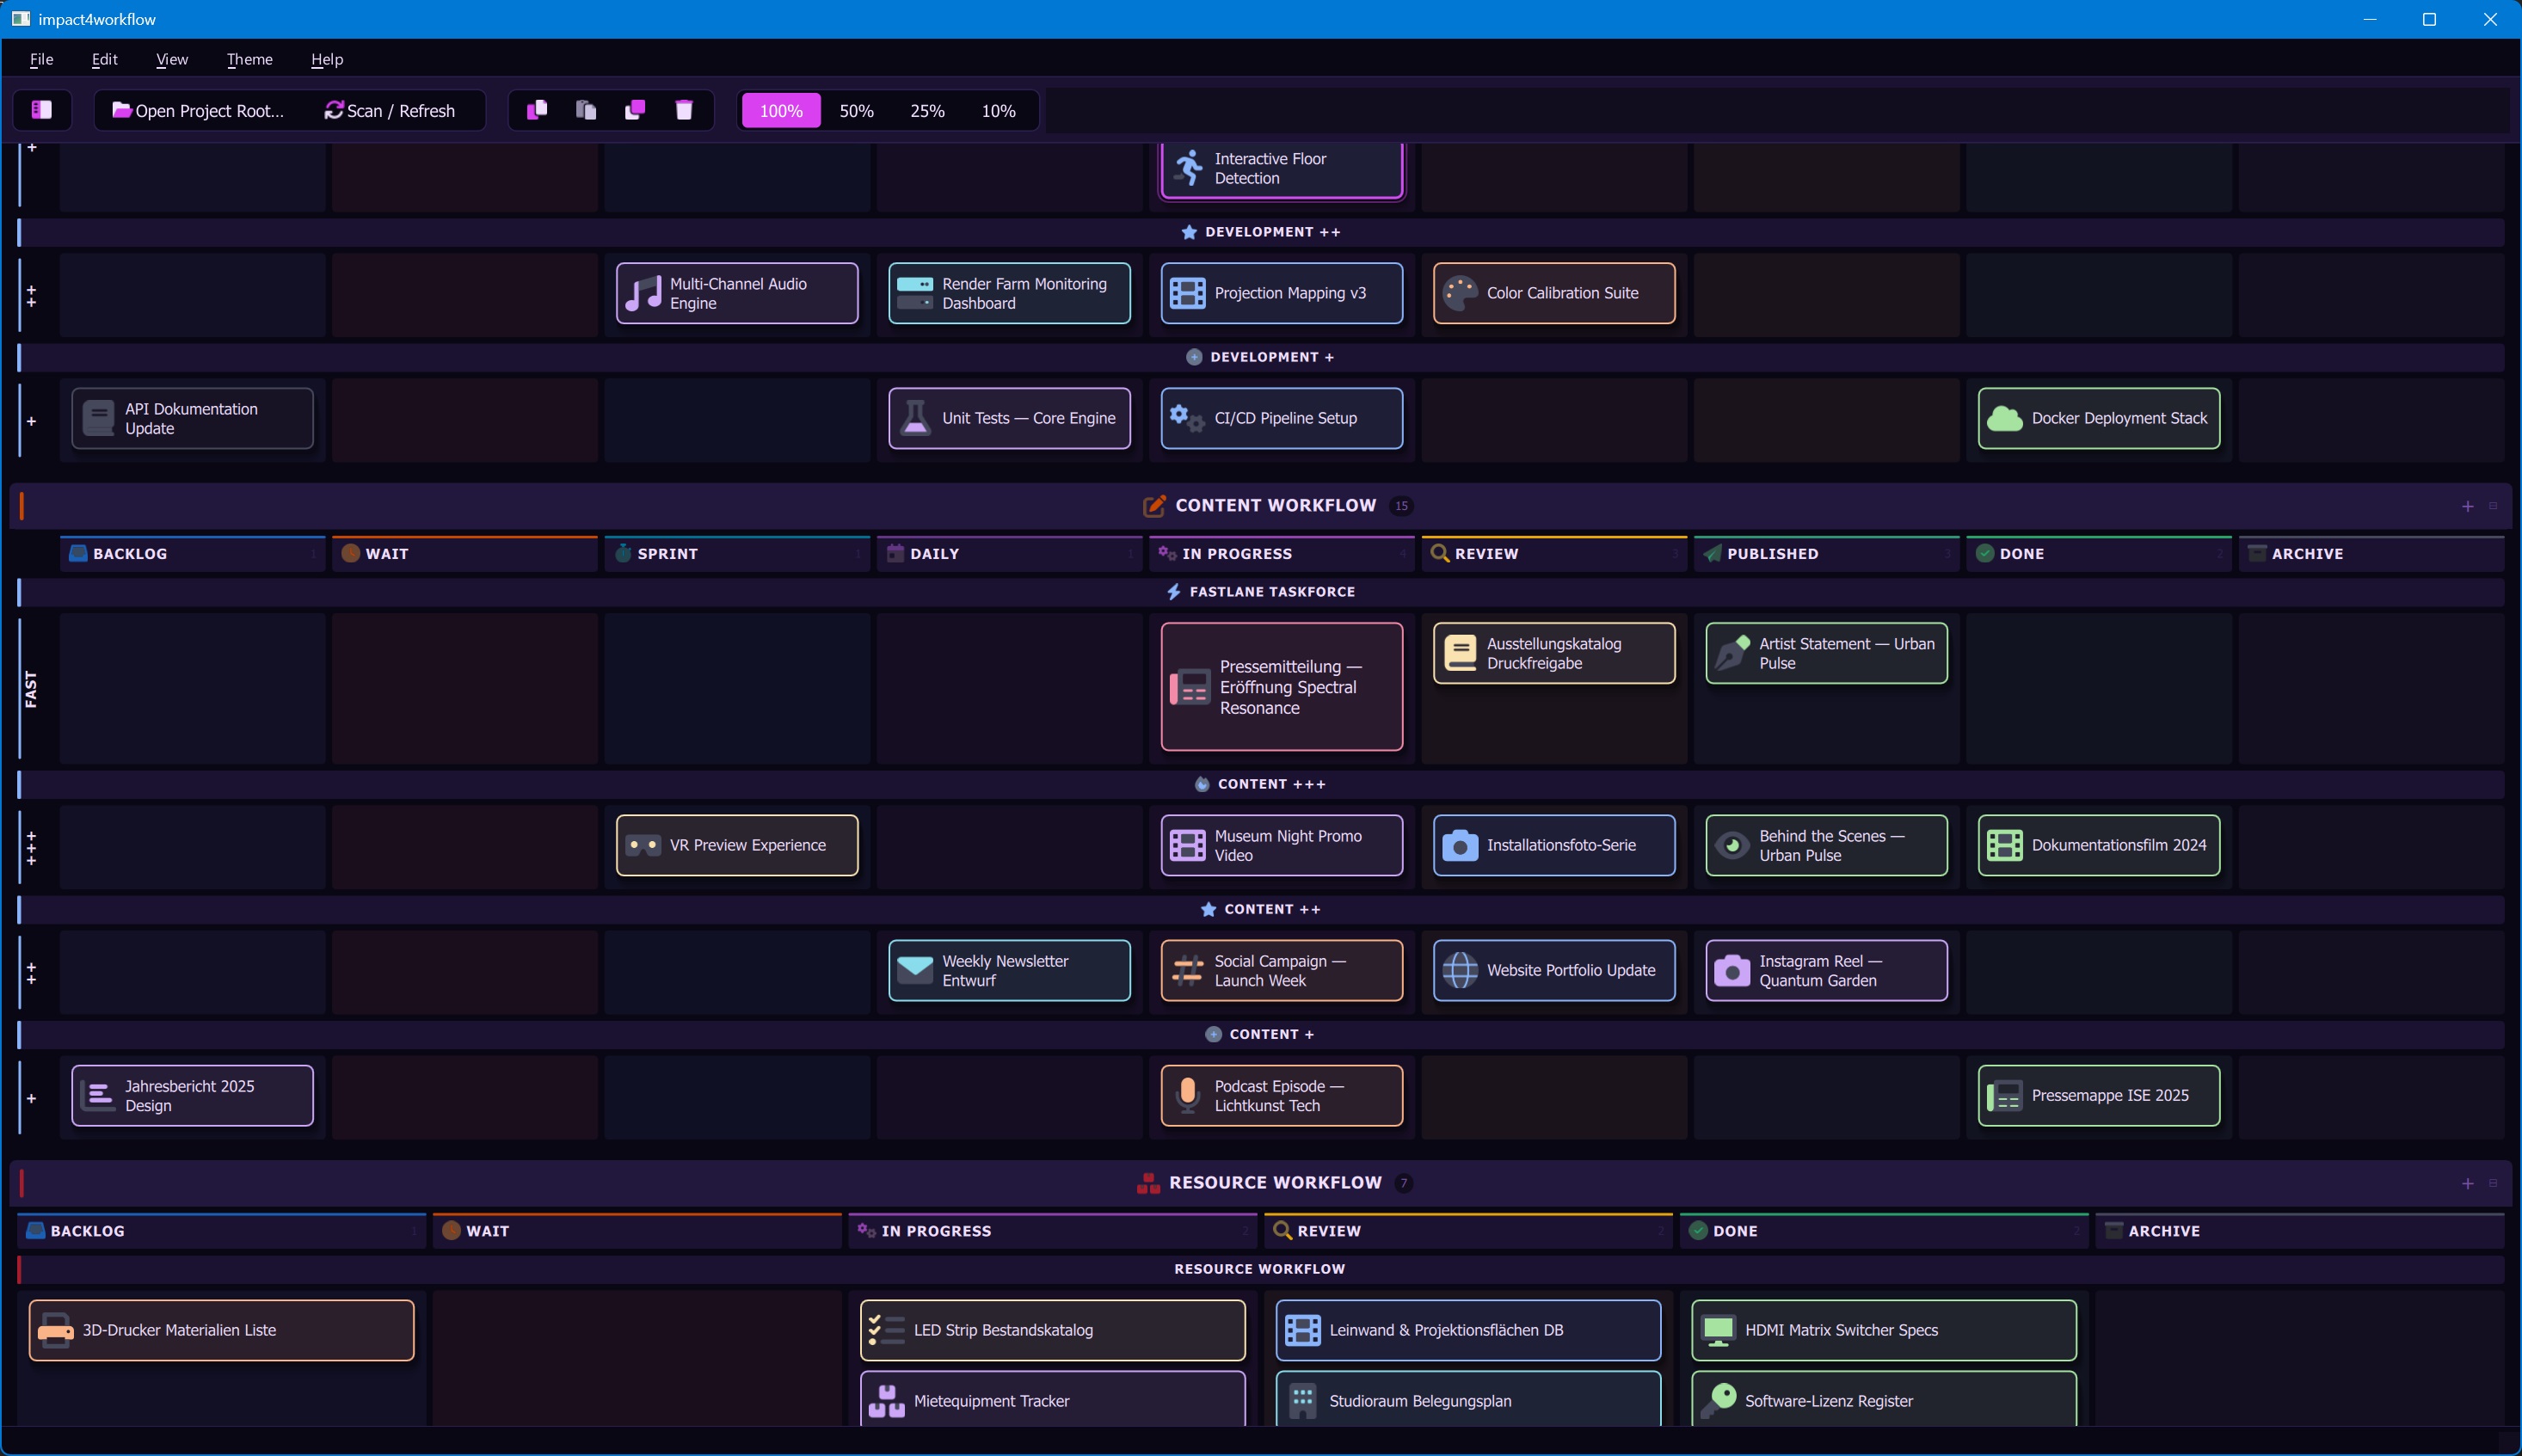This screenshot has height=1456, width=2522.
Task: Click the Content Workflow plus add icon
Action: pos(2467,506)
